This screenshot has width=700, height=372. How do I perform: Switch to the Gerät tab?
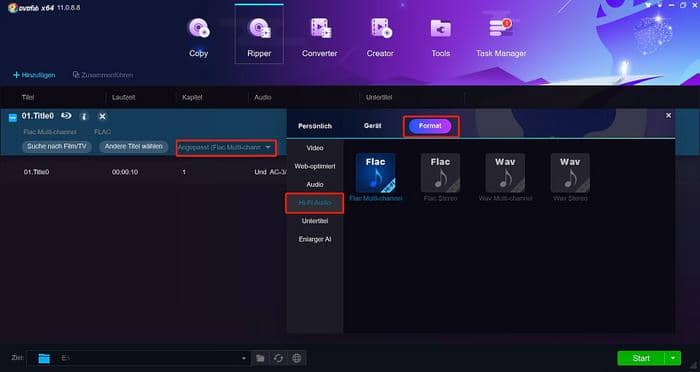click(372, 126)
